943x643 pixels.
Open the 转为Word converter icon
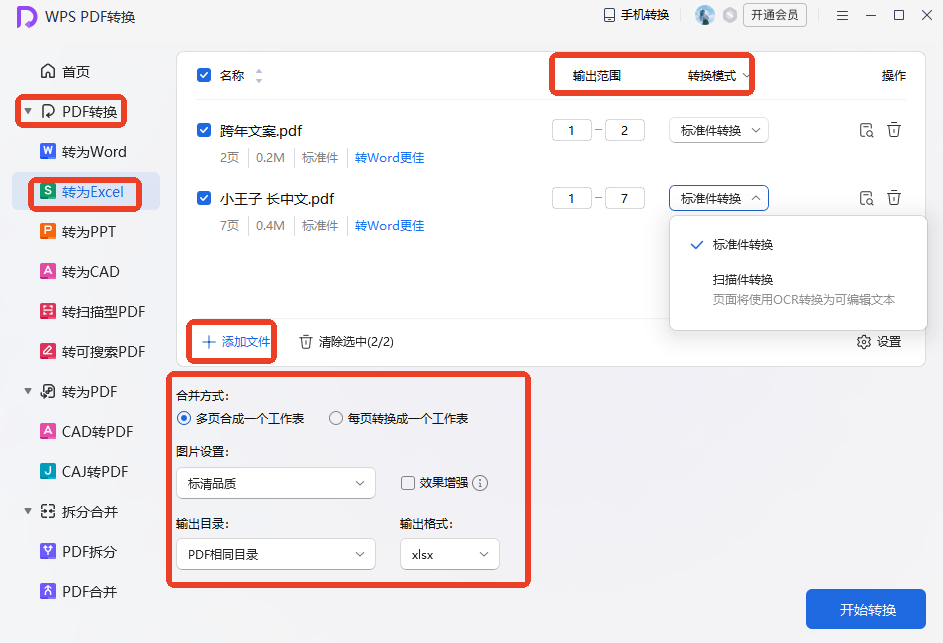[48, 151]
